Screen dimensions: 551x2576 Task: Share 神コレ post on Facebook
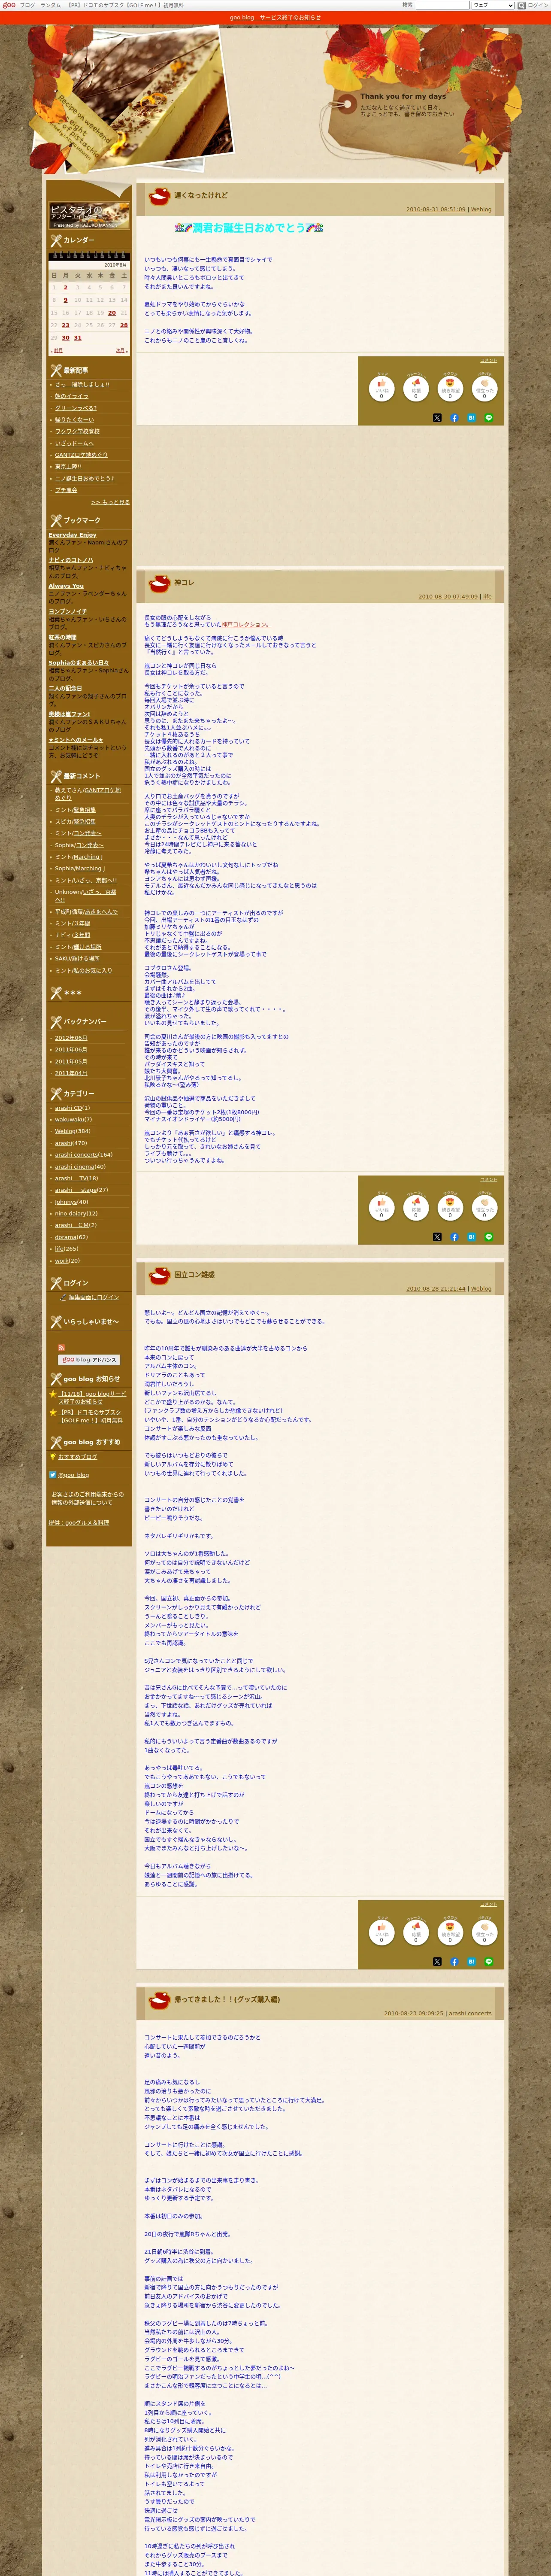454,1237
